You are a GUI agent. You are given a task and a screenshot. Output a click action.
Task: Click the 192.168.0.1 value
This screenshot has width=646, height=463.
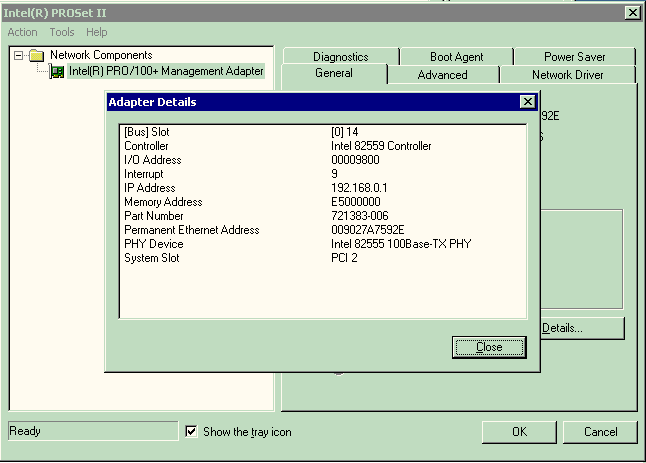point(359,188)
